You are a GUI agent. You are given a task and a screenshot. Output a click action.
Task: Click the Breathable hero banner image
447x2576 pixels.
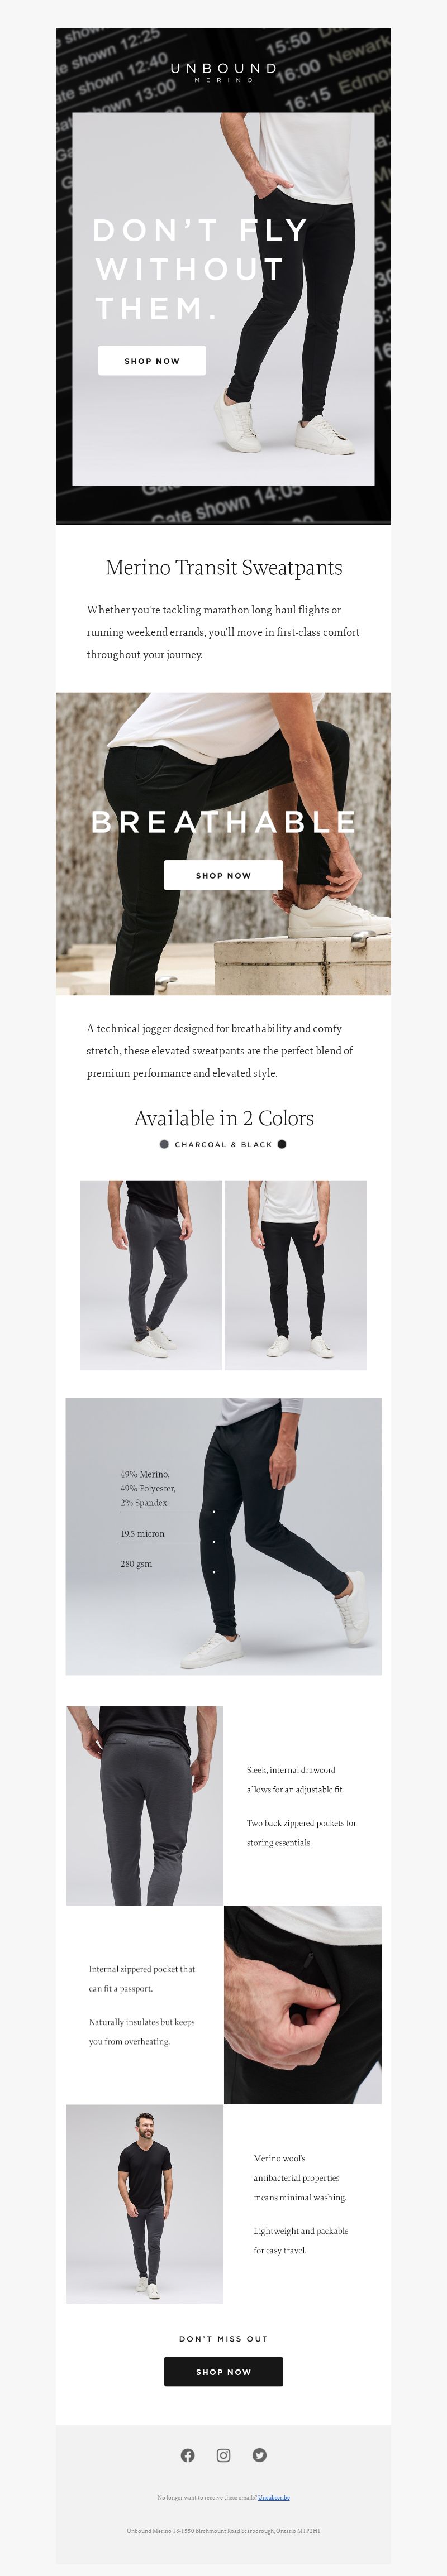223,844
